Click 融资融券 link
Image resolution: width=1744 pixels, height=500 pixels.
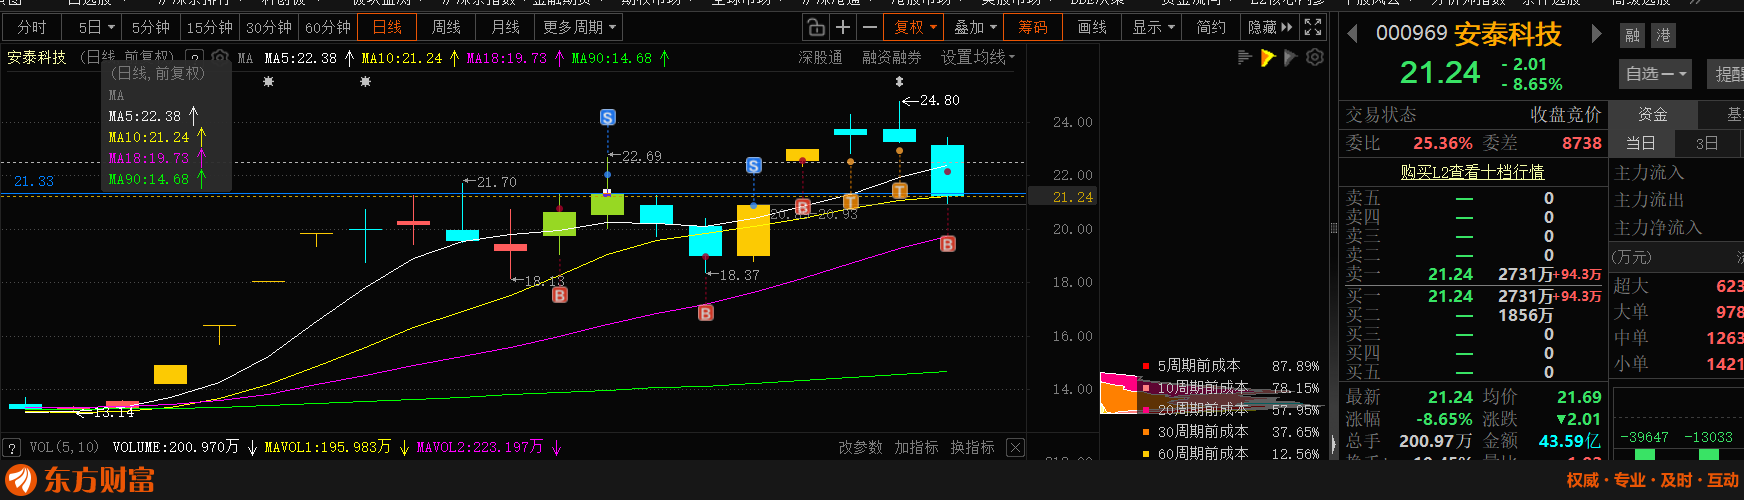pyautogui.click(x=892, y=58)
